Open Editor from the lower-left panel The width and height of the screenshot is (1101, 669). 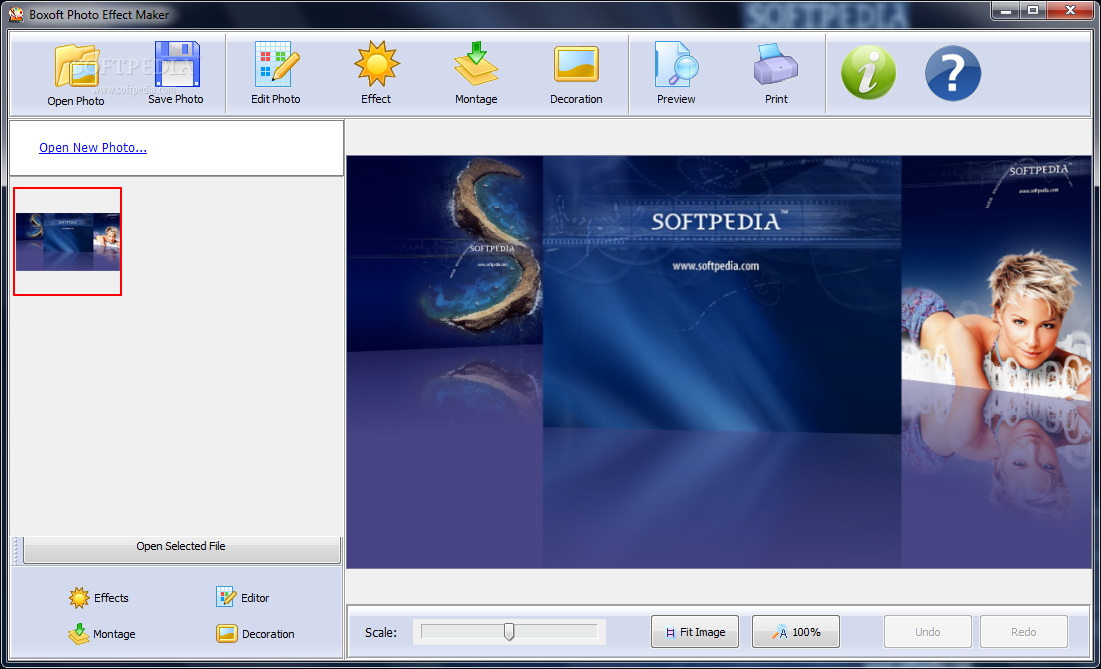click(243, 598)
